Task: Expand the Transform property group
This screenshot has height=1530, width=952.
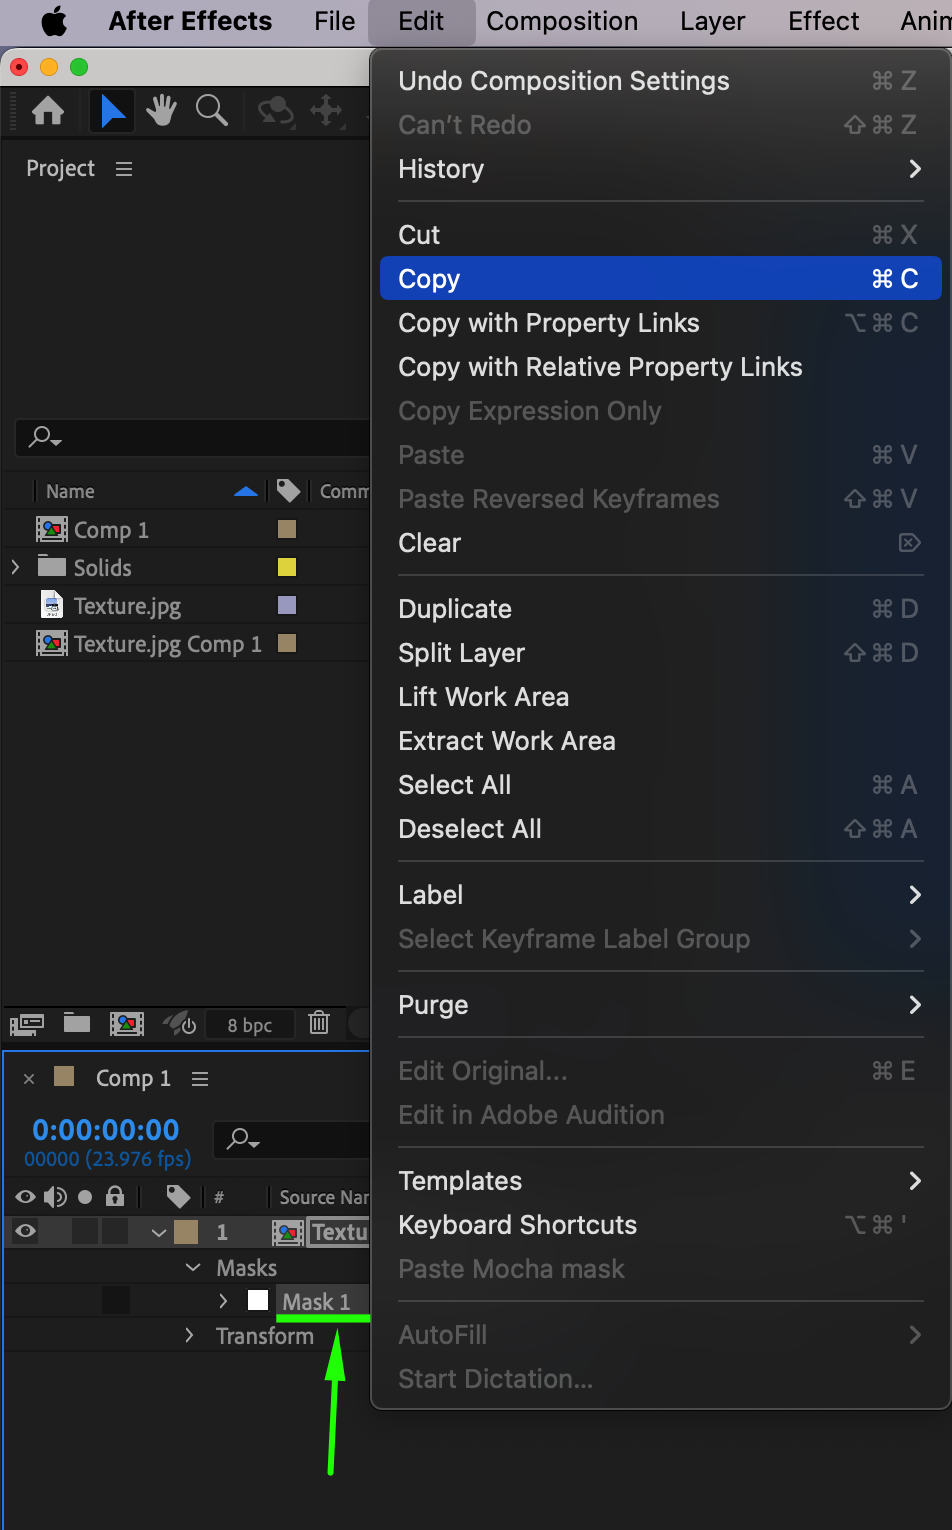Action: (x=189, y=1336)
